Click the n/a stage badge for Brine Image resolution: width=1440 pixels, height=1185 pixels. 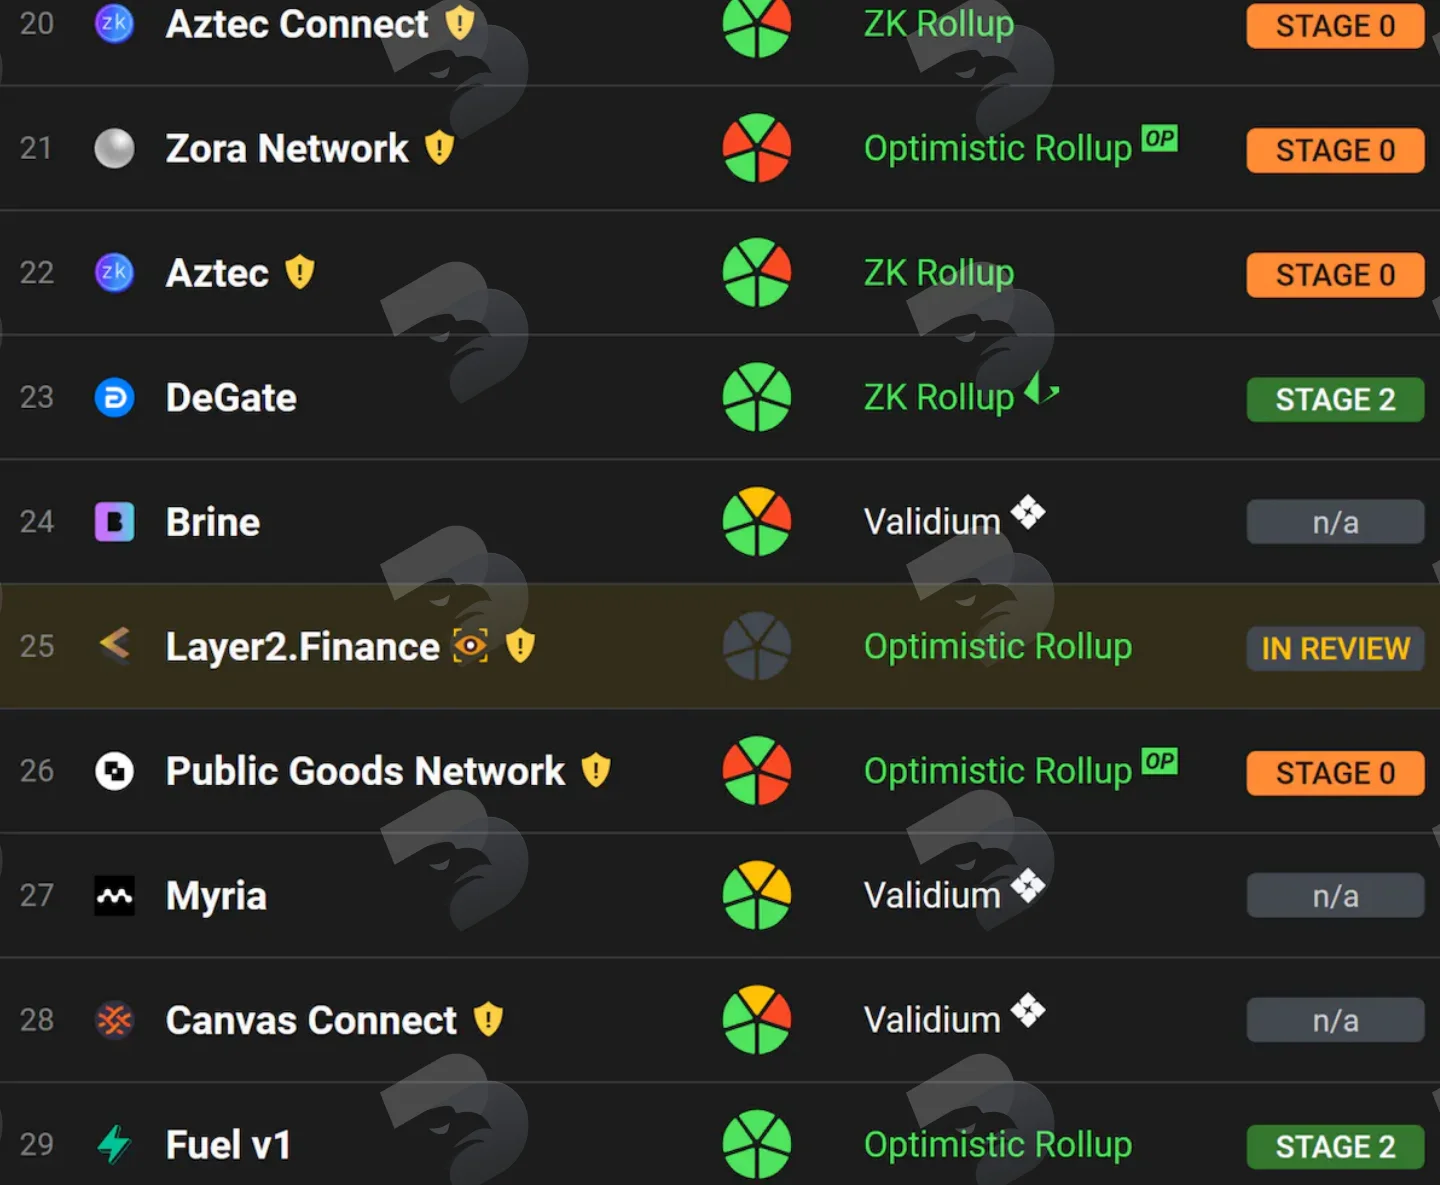pos(1335,522)
